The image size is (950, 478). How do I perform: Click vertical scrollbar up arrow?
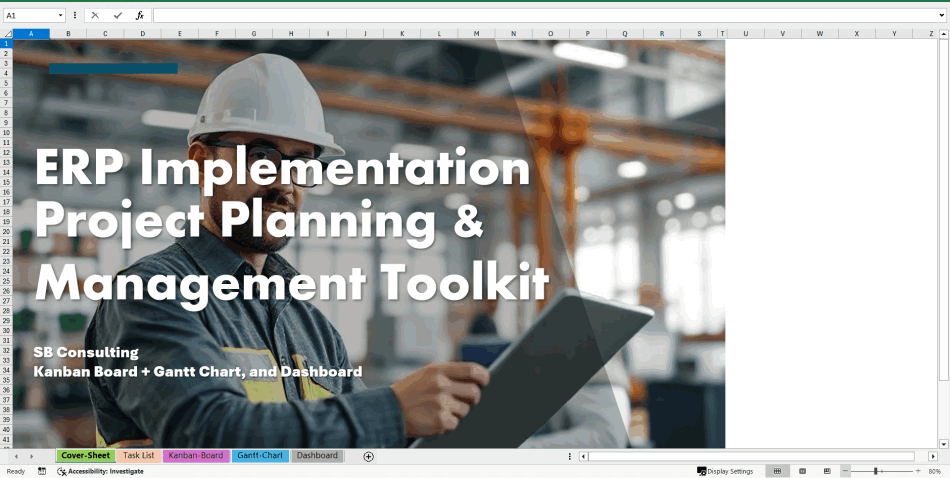pyautogui.click(x=943, y=34)
